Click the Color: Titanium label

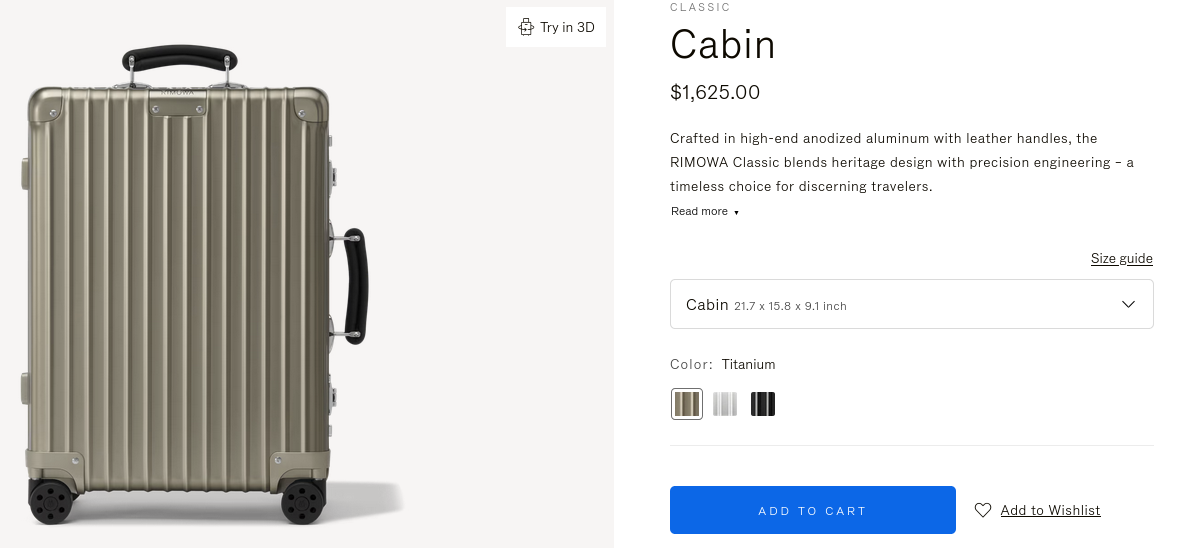click(x=722, y=364)
